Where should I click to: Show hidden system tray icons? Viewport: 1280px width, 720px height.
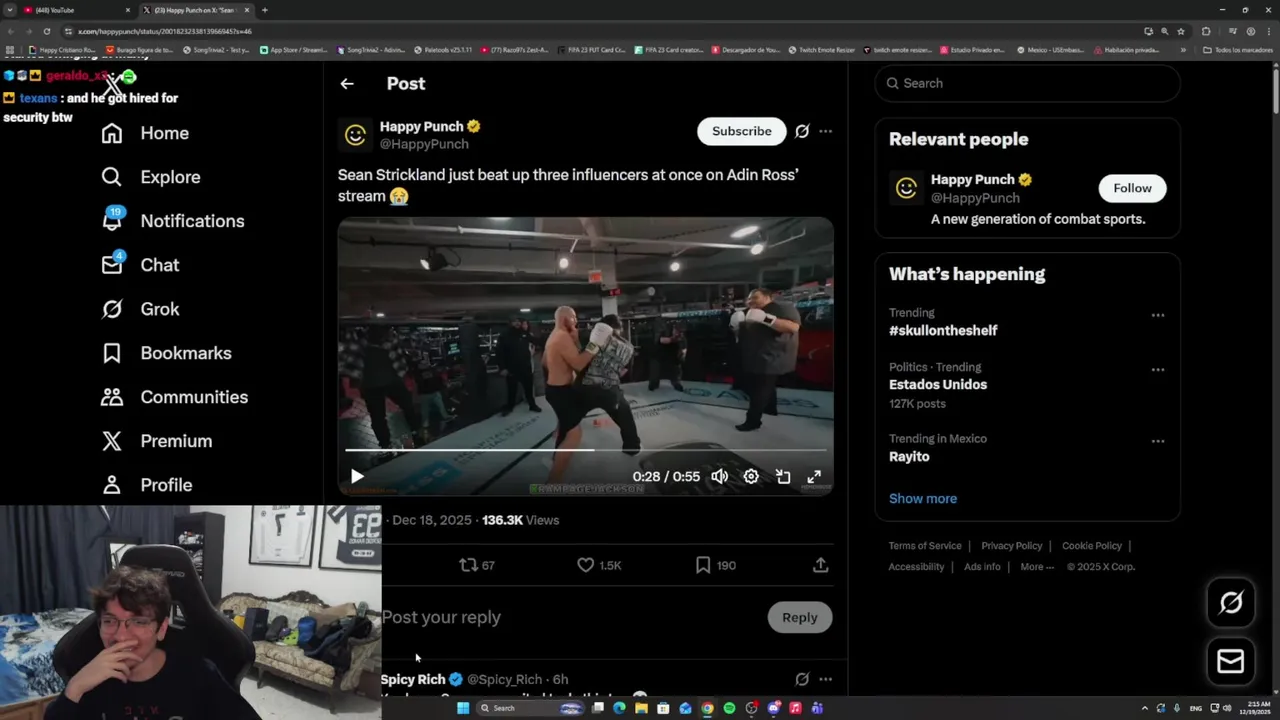point(1145,708)
